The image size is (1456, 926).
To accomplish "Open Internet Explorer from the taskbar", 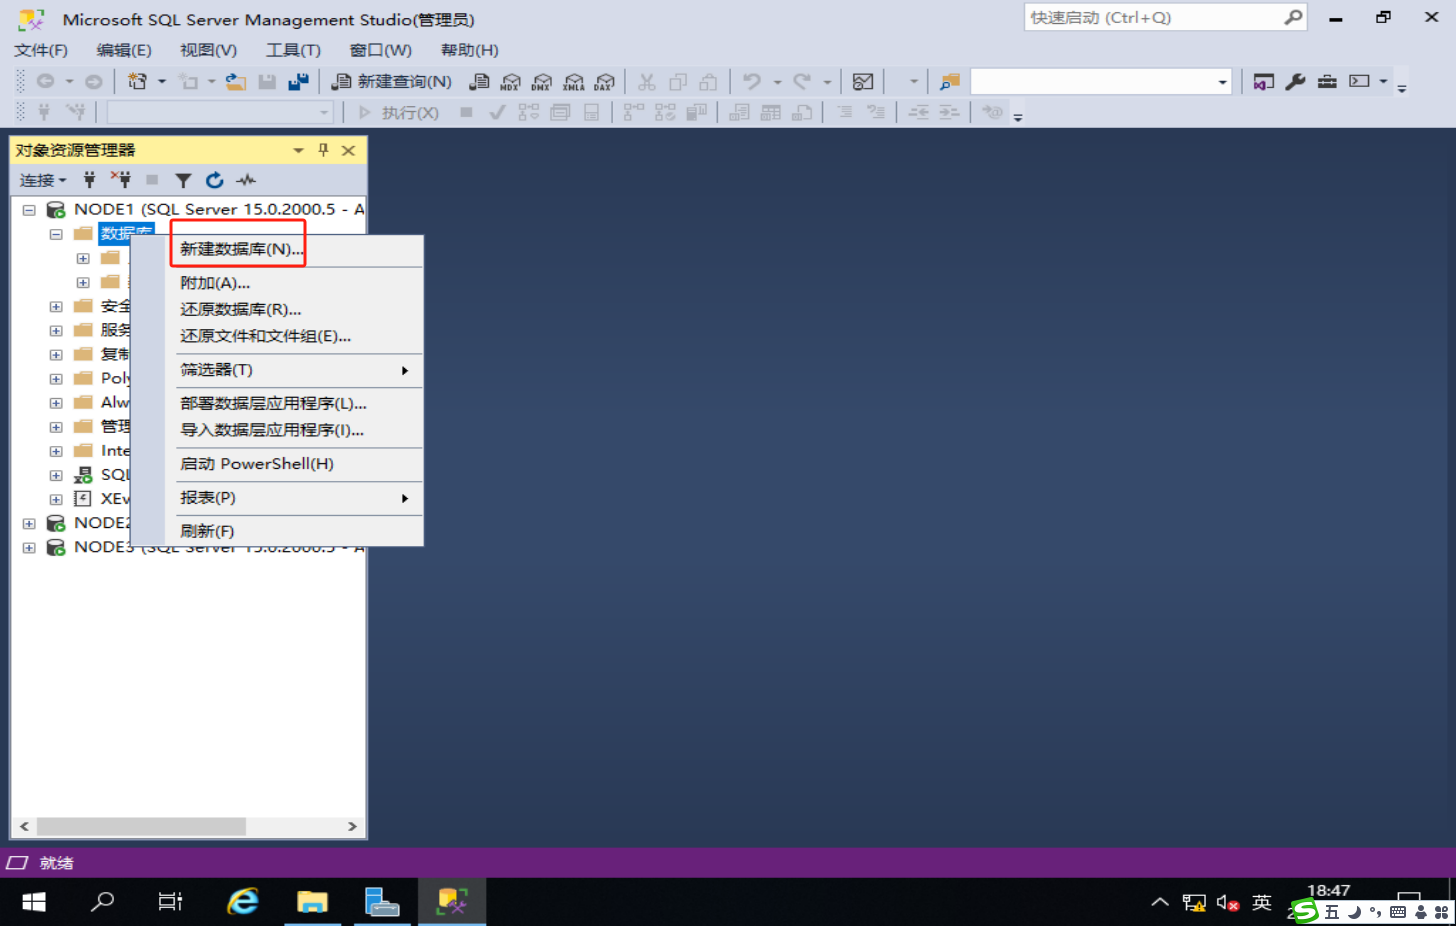I will pyautogui.click(x=243, y=902).
